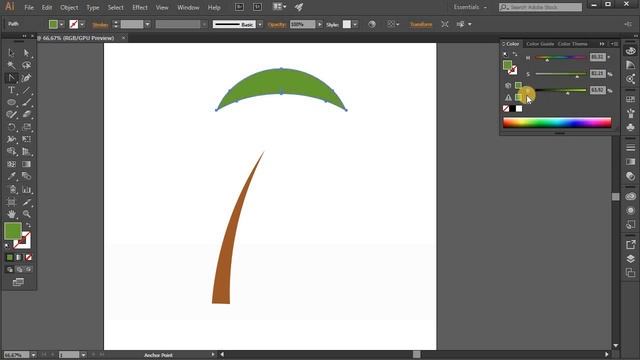Click the Stroke label link
640x360 pixels.
point(100,24)
